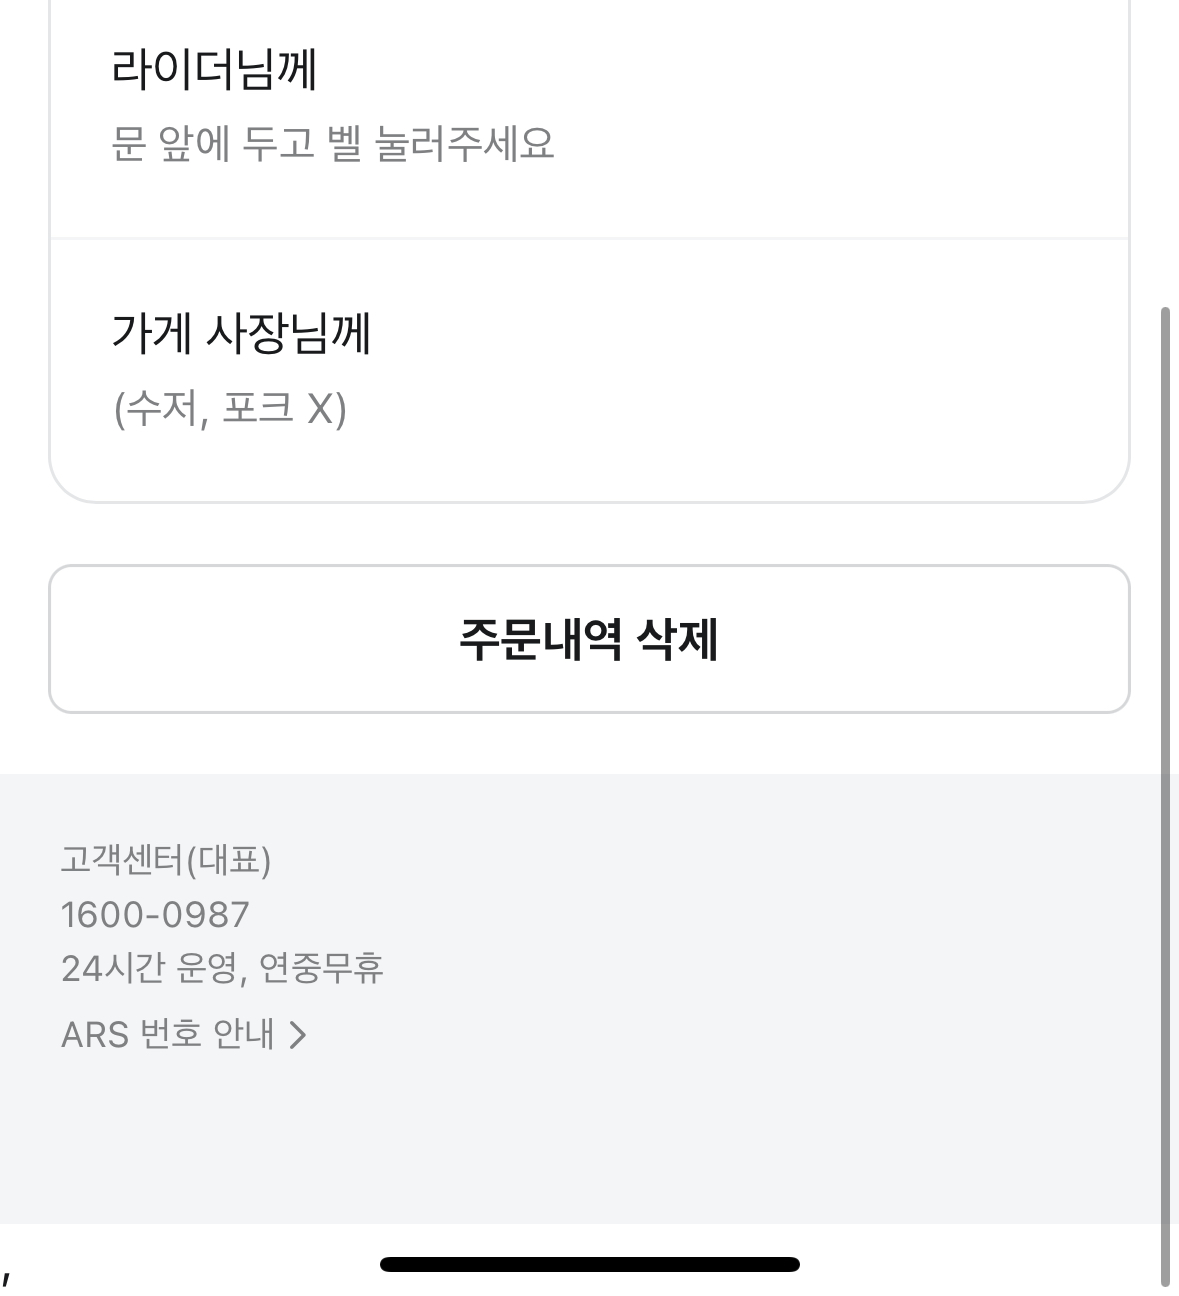Tap the black home indicator bar
The width and height of the screenshot is (1179, 1296).
point(589,1264)
